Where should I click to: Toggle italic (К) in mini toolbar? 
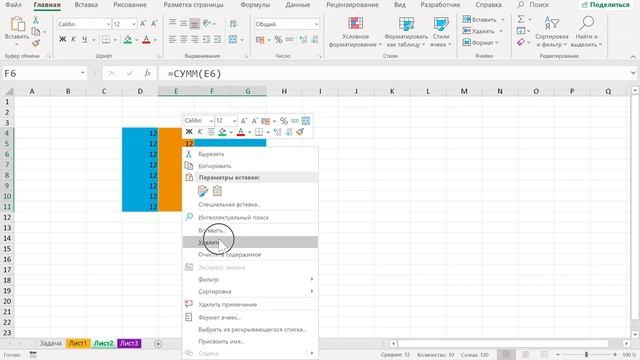click(x=200, y=132)
